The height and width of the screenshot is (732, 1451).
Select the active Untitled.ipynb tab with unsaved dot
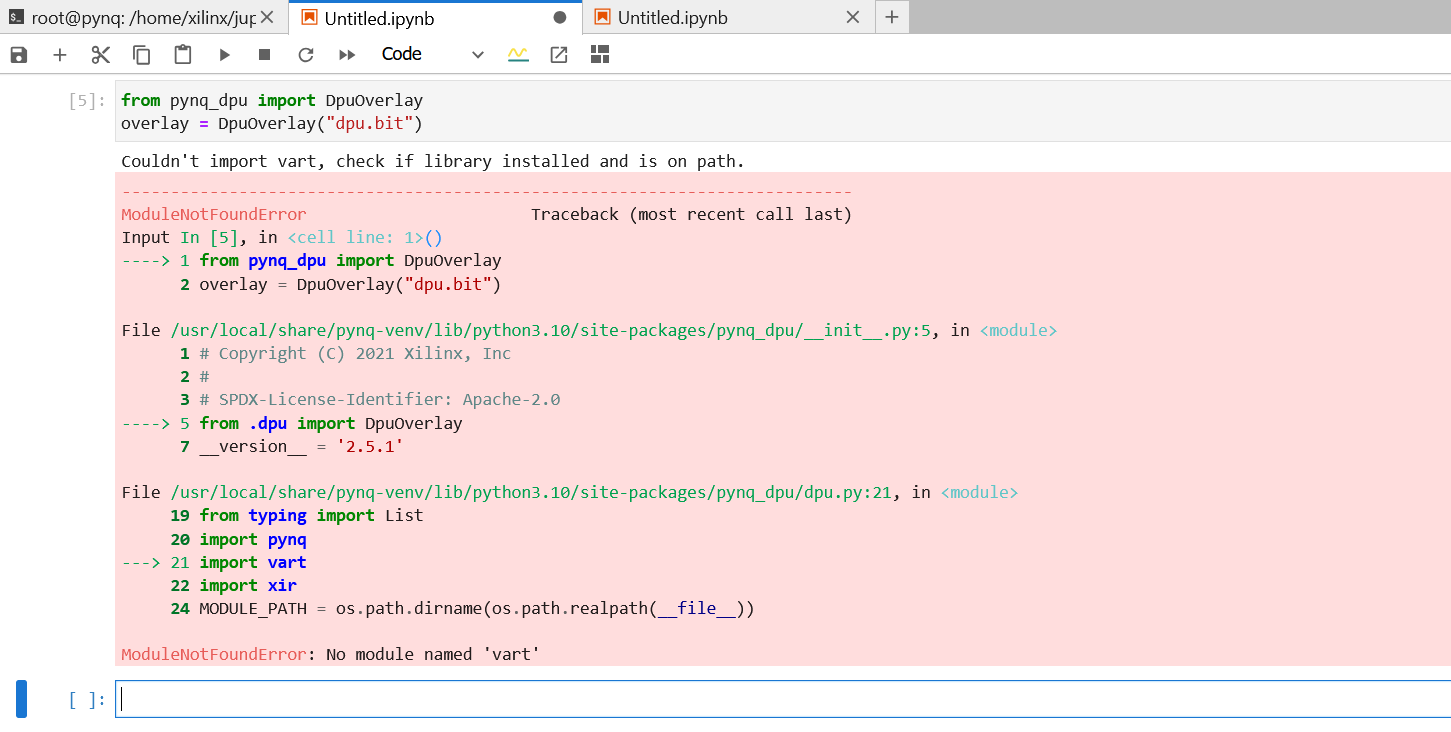point(434,17)
